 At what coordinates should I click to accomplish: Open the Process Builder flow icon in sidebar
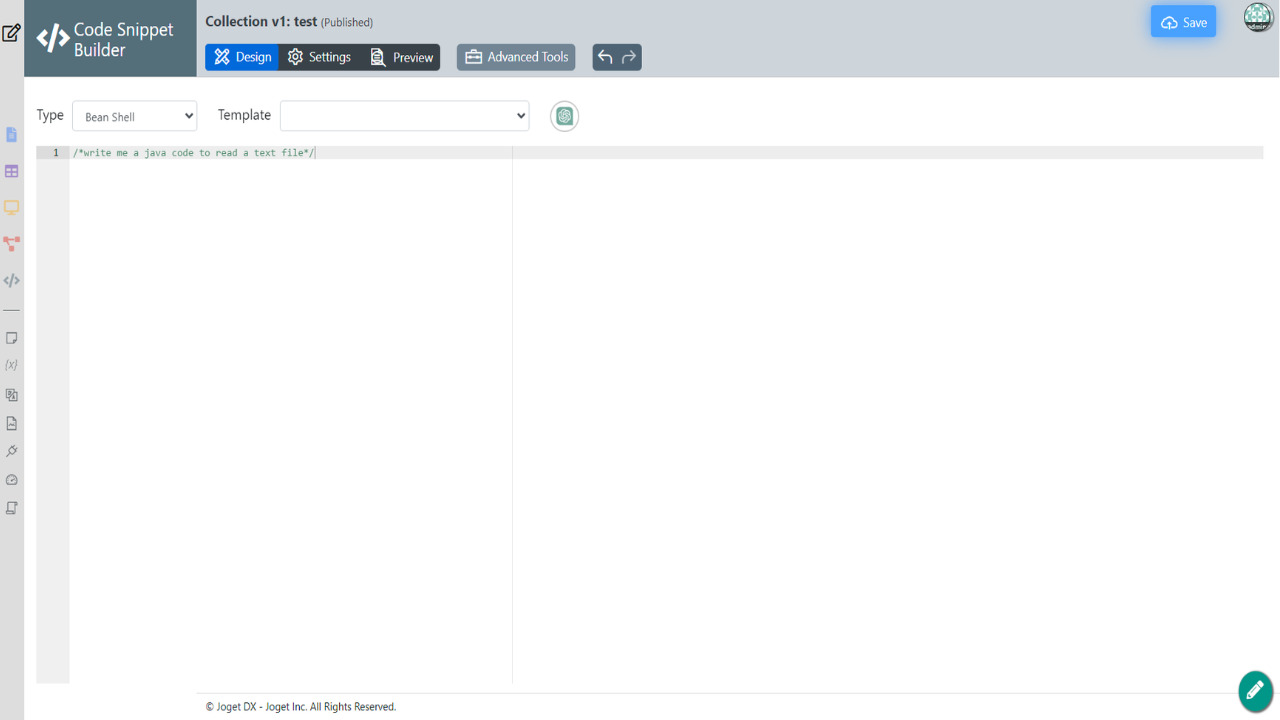point(12,244)
